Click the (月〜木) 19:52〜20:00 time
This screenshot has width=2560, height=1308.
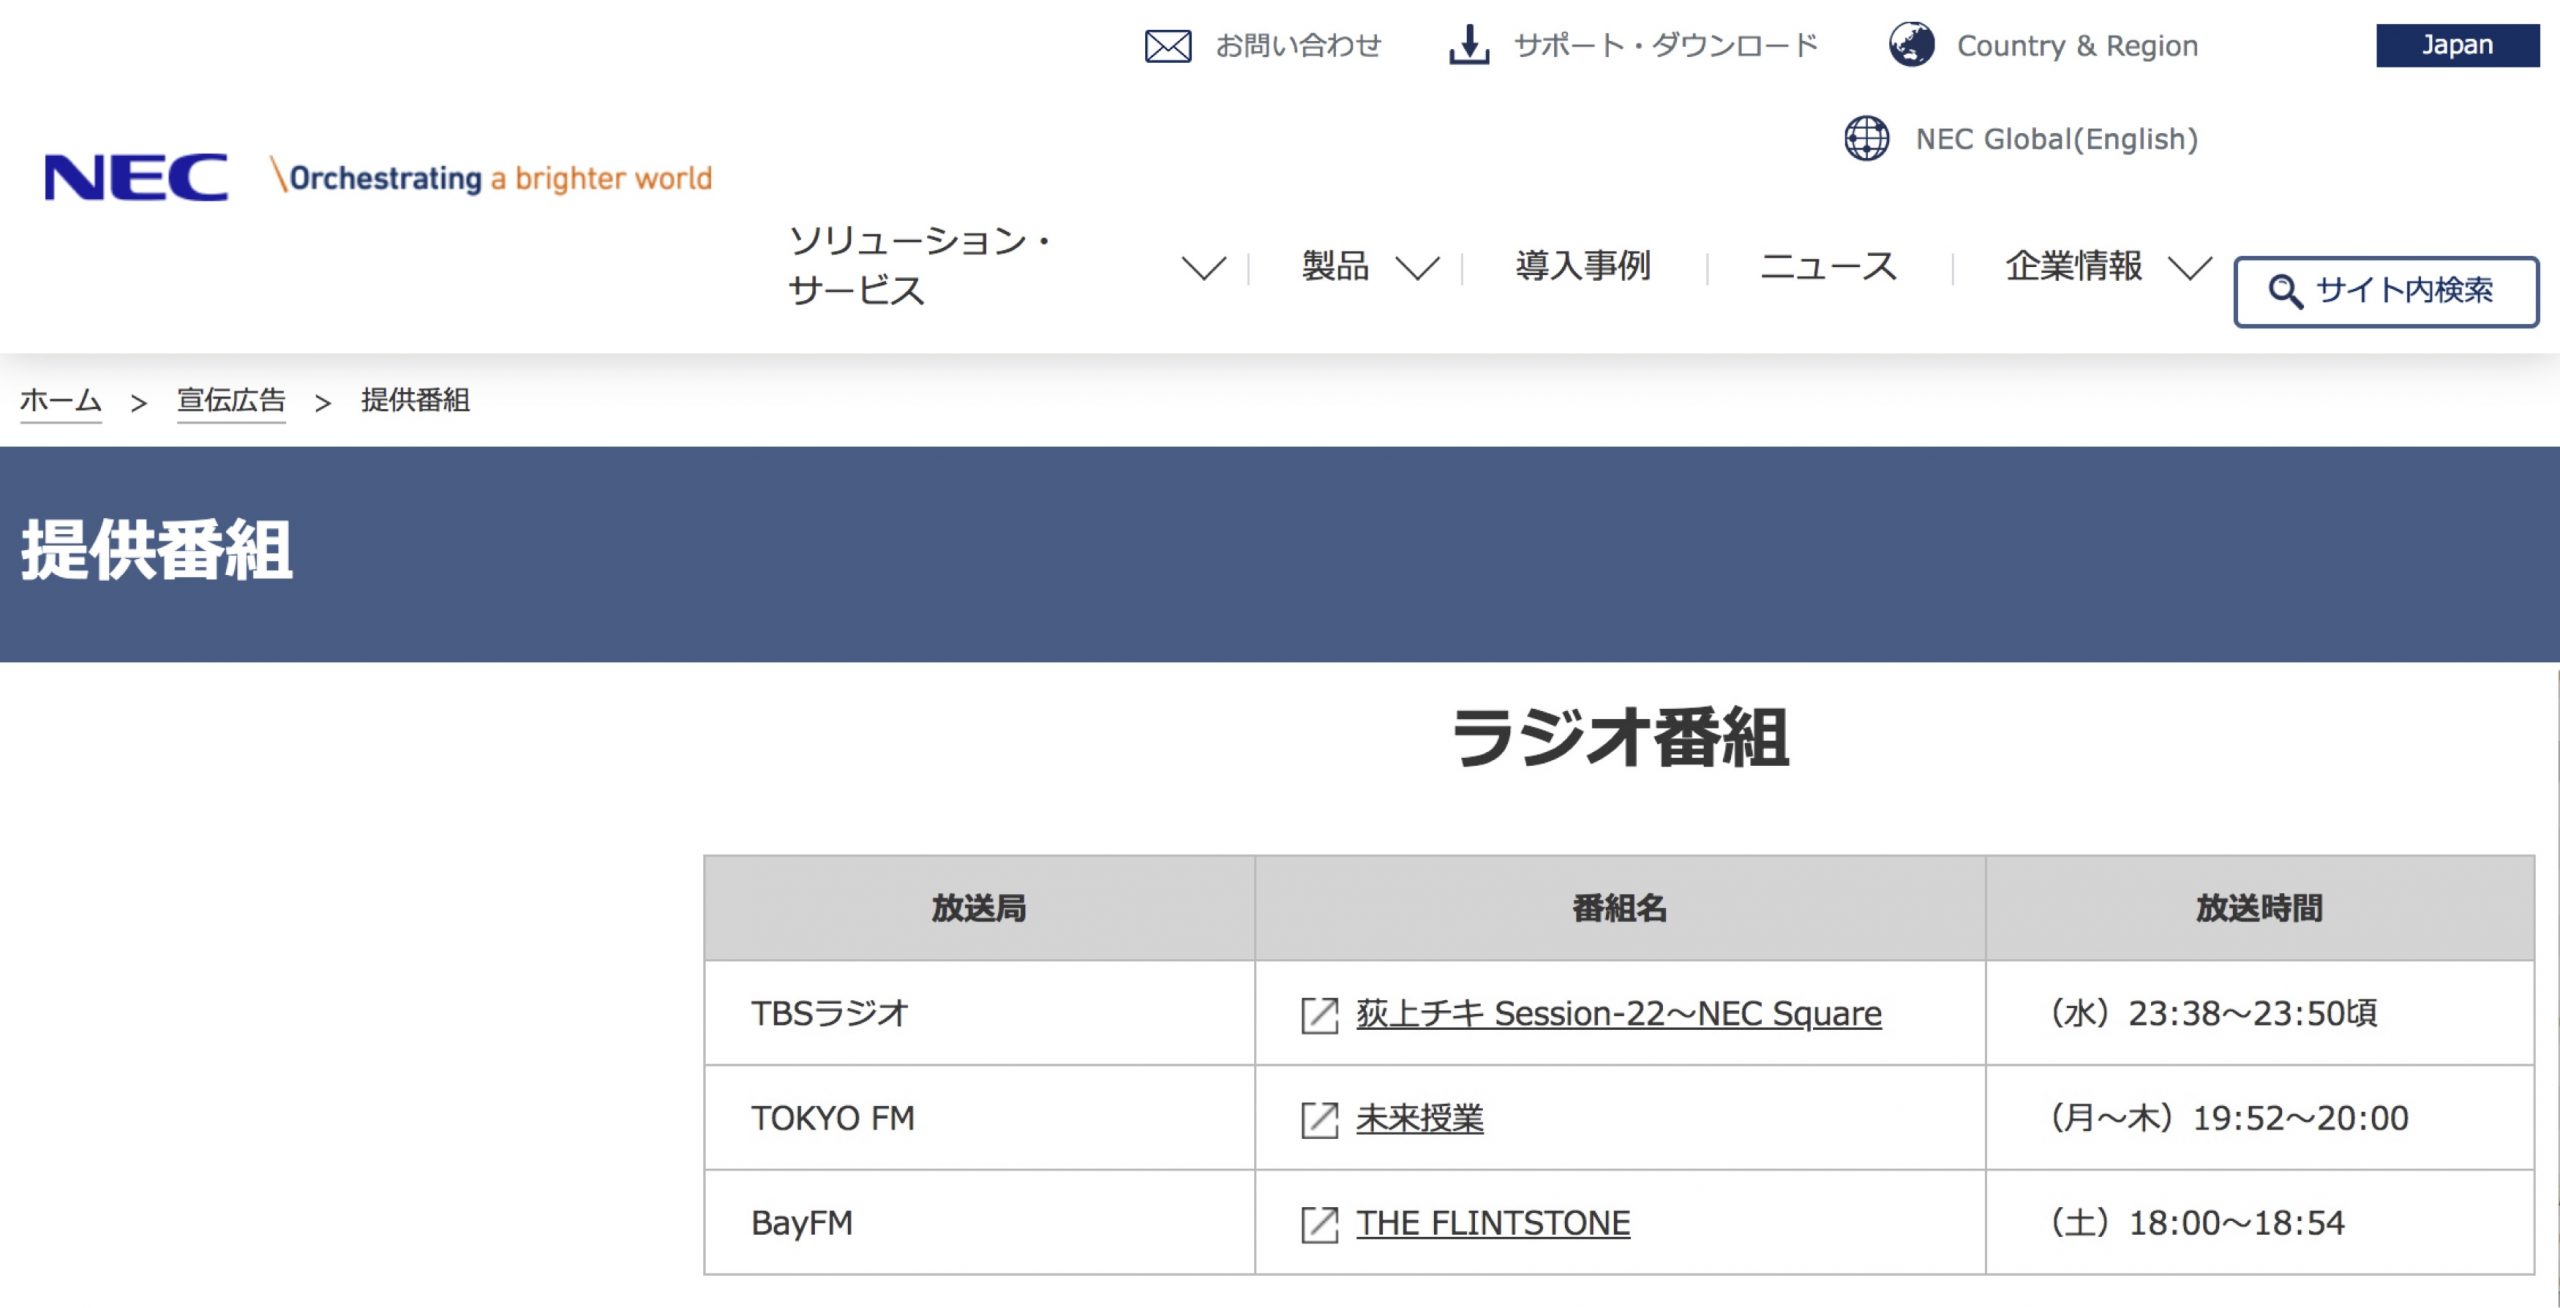click(x=2229, y=1119)
